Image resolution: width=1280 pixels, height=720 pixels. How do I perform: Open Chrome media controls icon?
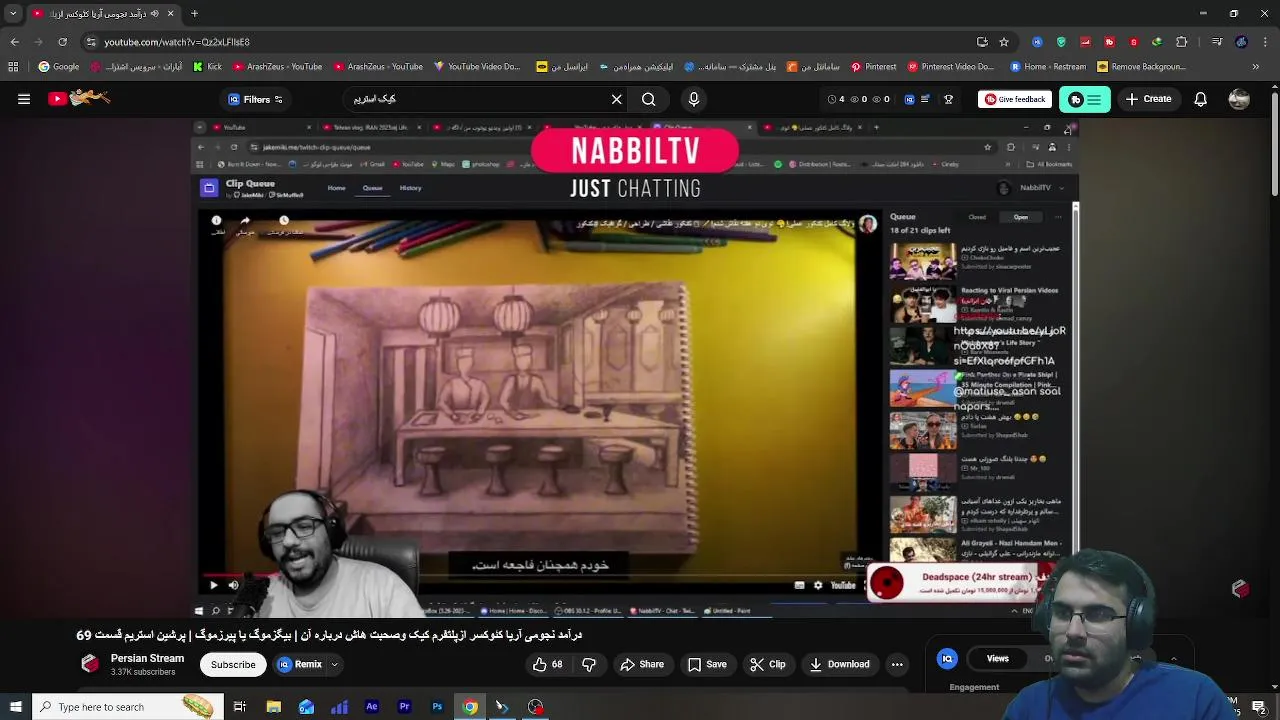point(1217,42)
